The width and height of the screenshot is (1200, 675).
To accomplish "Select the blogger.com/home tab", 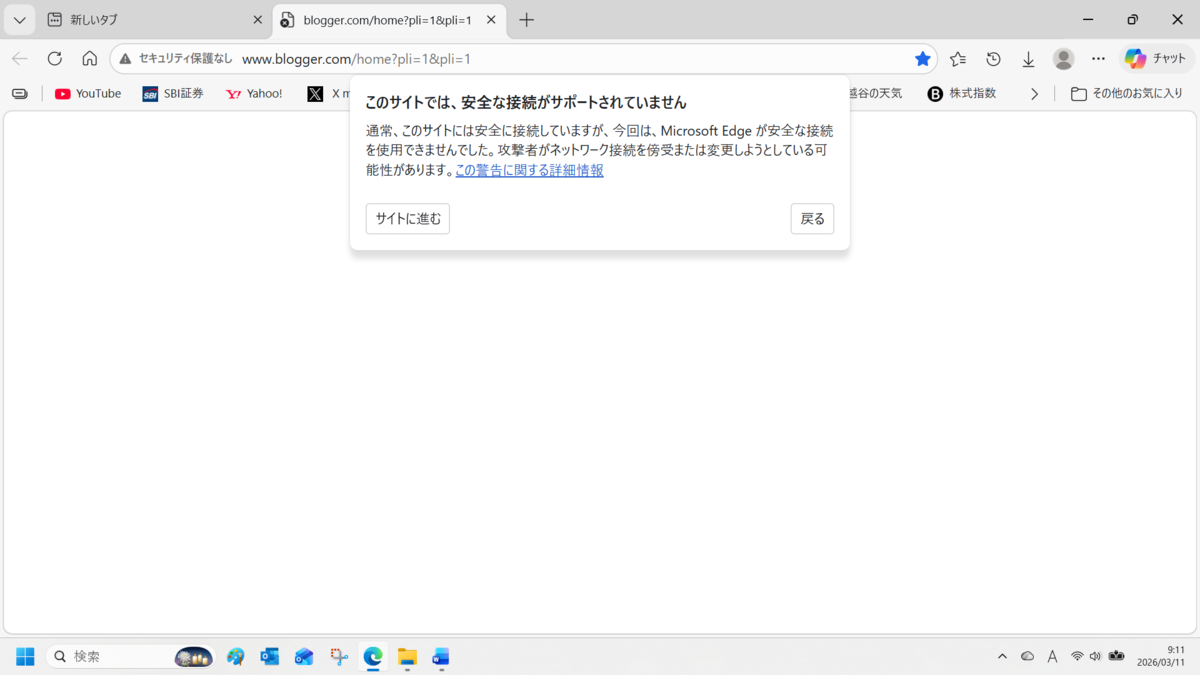I will 388,20.
